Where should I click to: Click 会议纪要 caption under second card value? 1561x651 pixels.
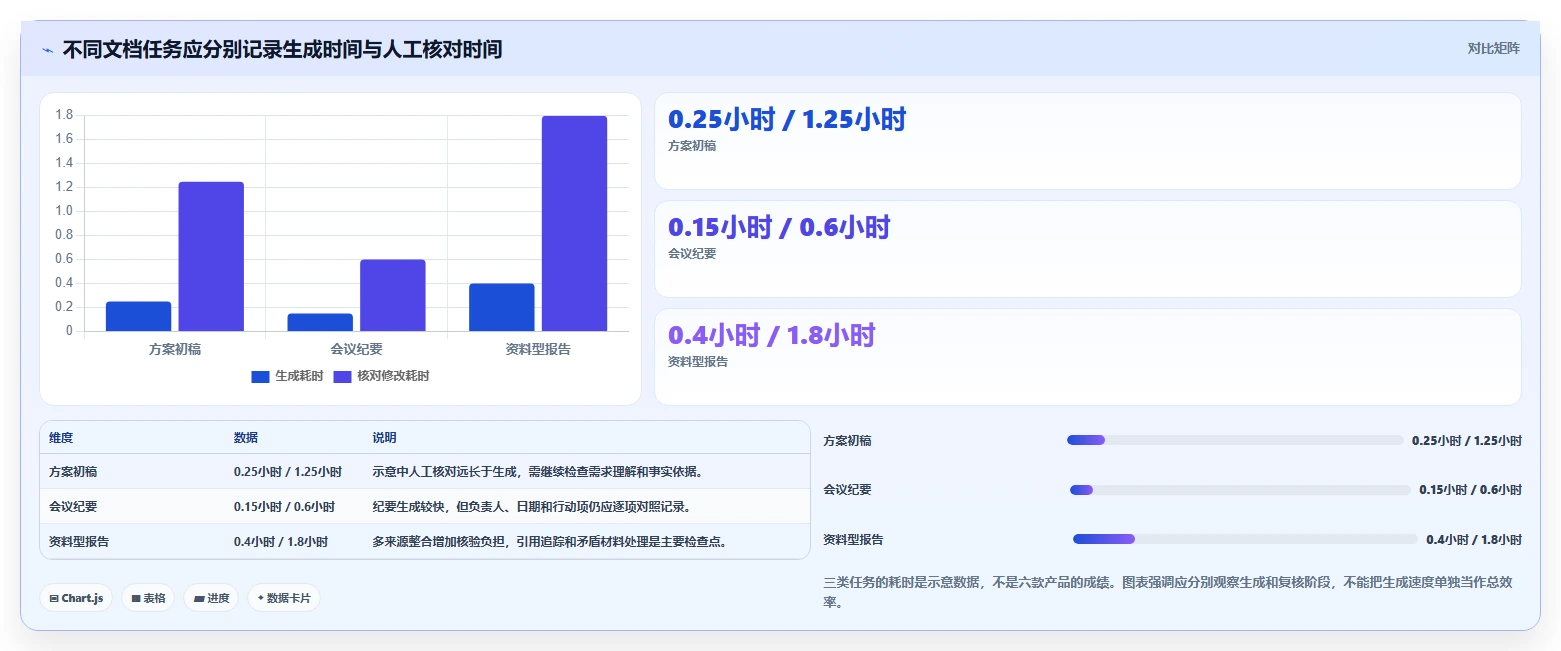click(x=692, y=254)
